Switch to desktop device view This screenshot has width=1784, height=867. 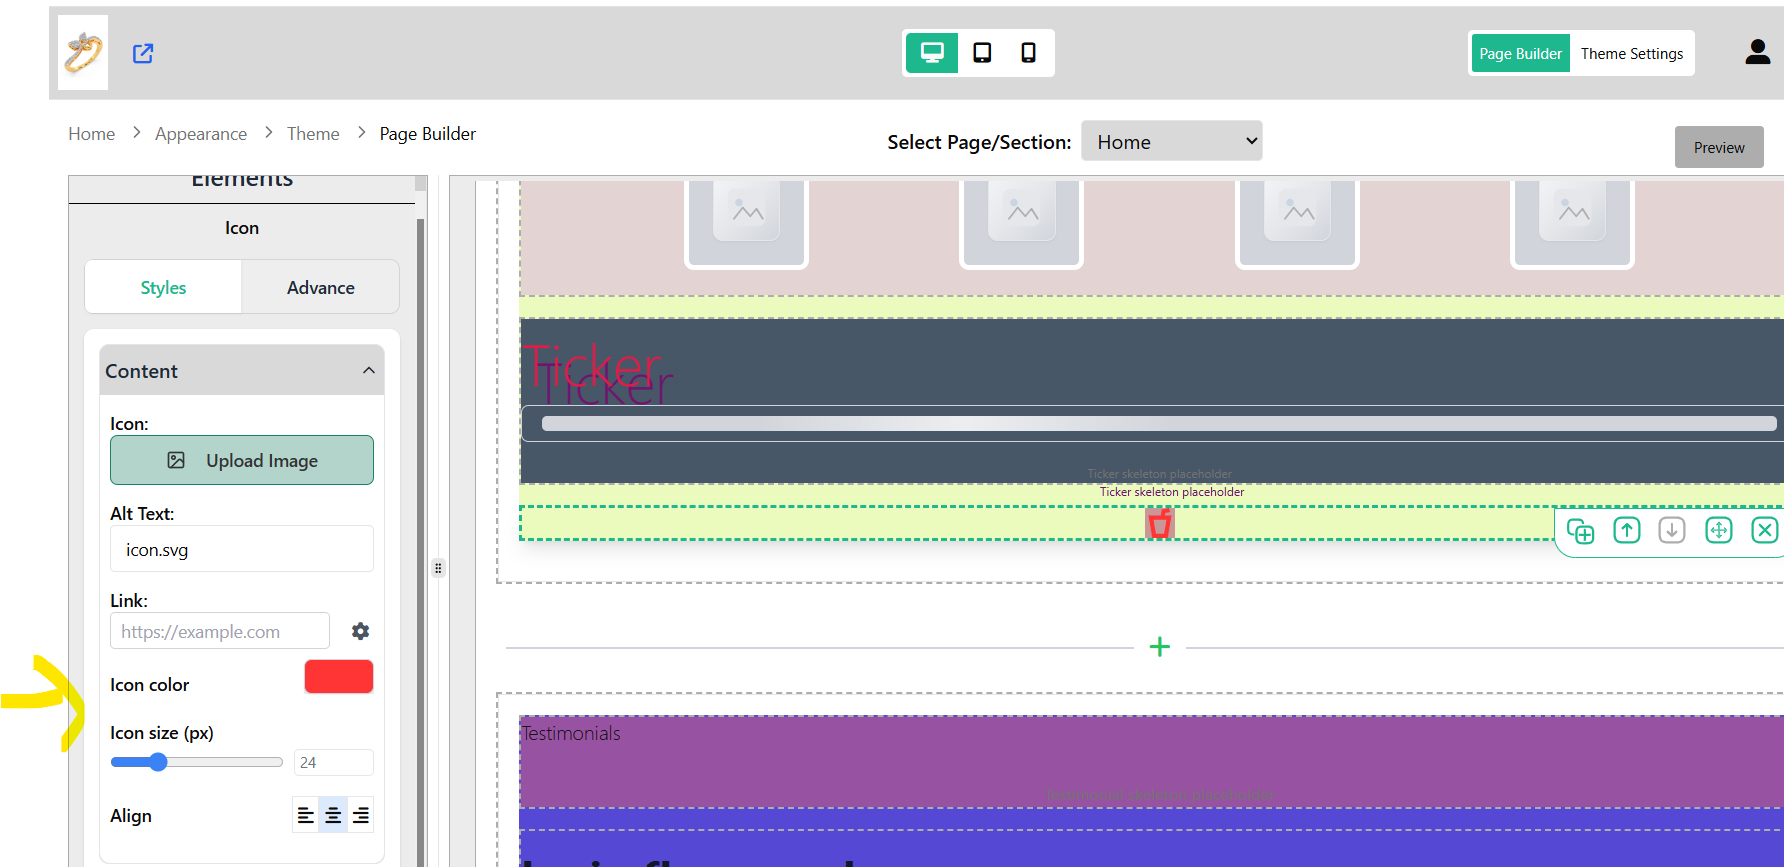pyautogui.click(x=932, y=53)
